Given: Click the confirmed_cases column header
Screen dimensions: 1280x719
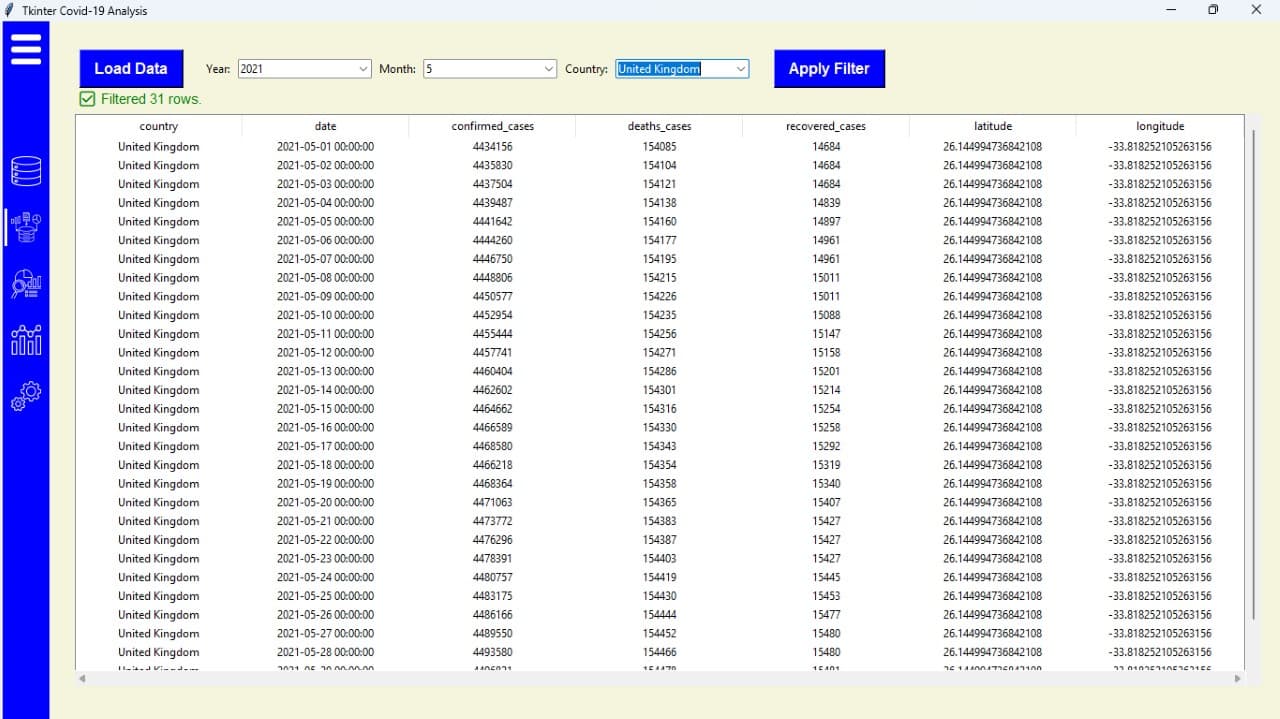Looking at the screenshot, I should tap(492, 126).
